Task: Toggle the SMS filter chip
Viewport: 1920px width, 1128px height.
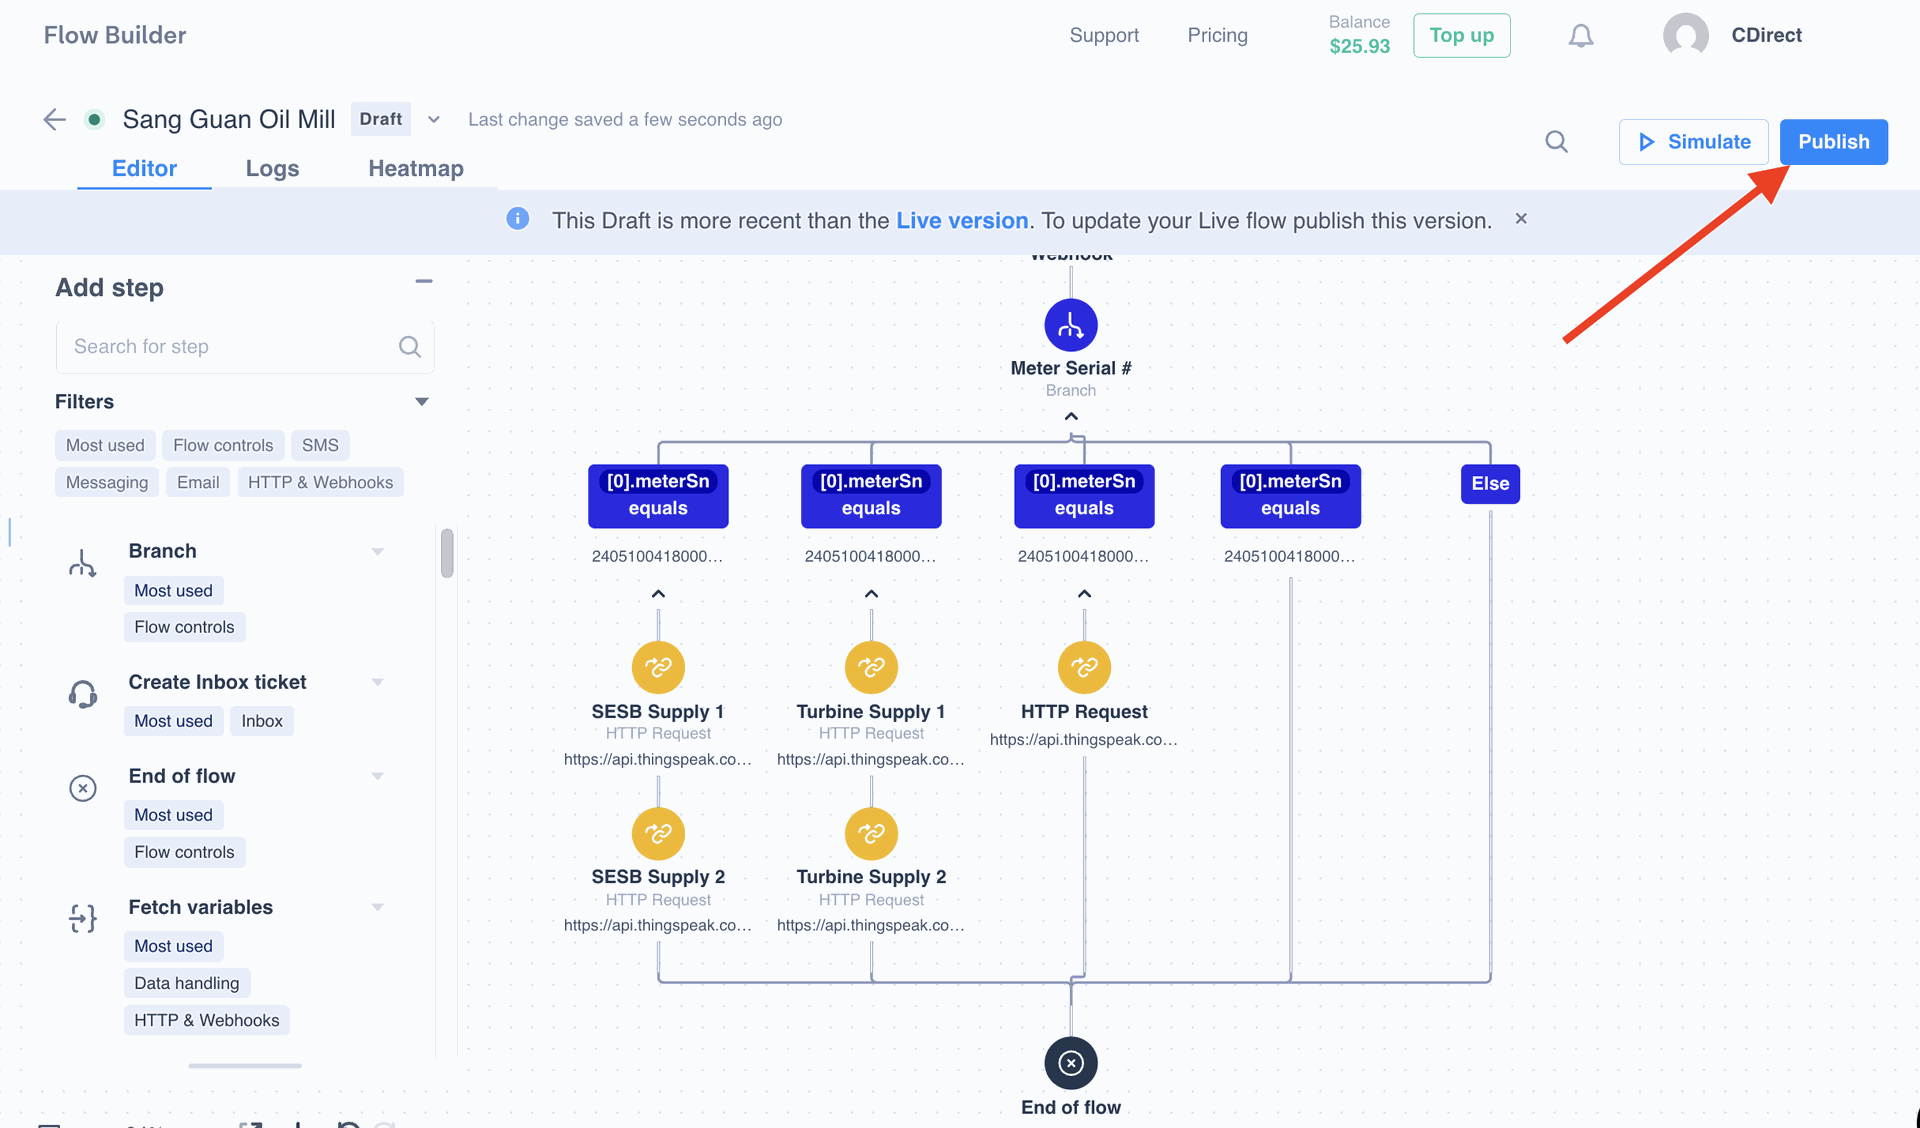Action: [x=320, y=445]
